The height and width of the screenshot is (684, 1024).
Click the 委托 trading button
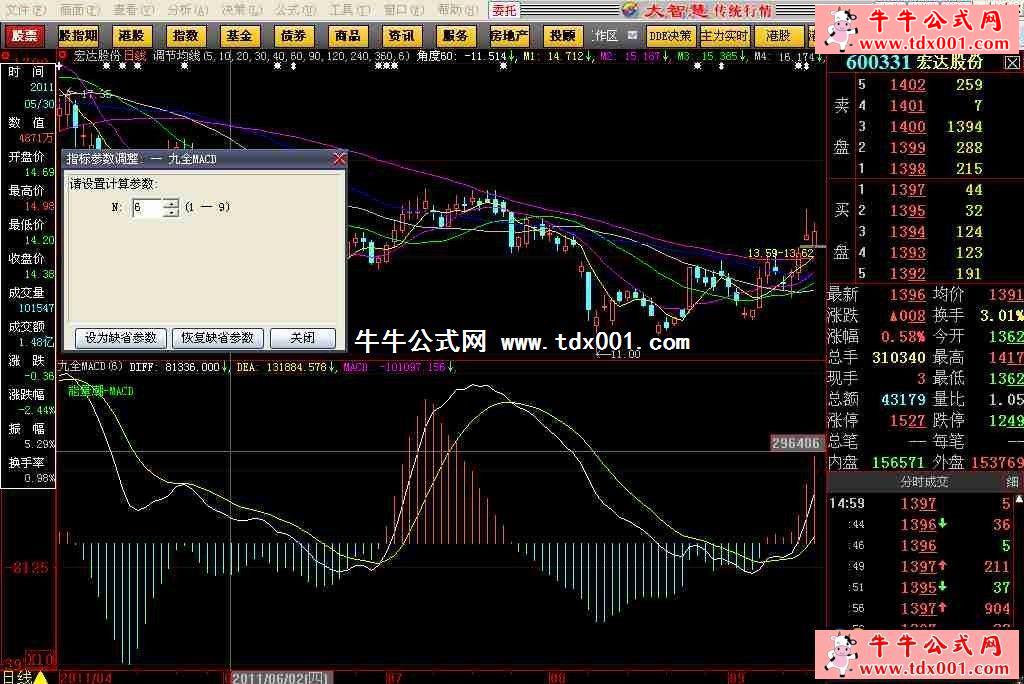point(504,10)
